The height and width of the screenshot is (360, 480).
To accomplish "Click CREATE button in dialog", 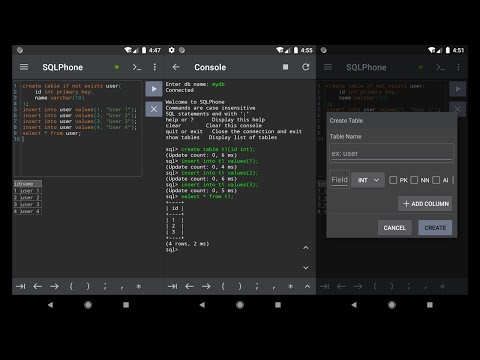I will pyautogui.click(x=435, y=228).
